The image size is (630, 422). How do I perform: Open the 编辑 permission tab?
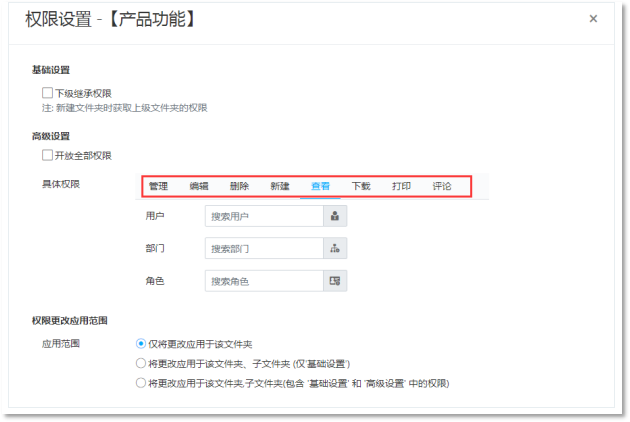(199, 186)
